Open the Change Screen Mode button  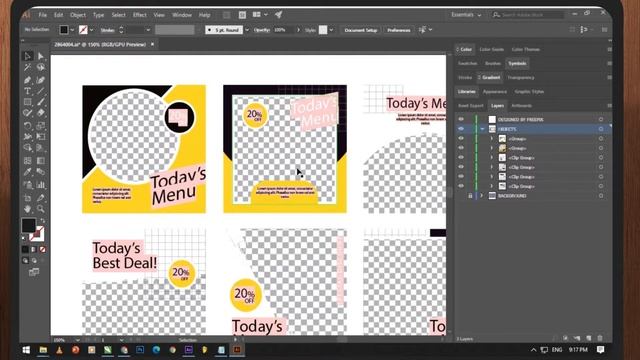click(34, 272)
